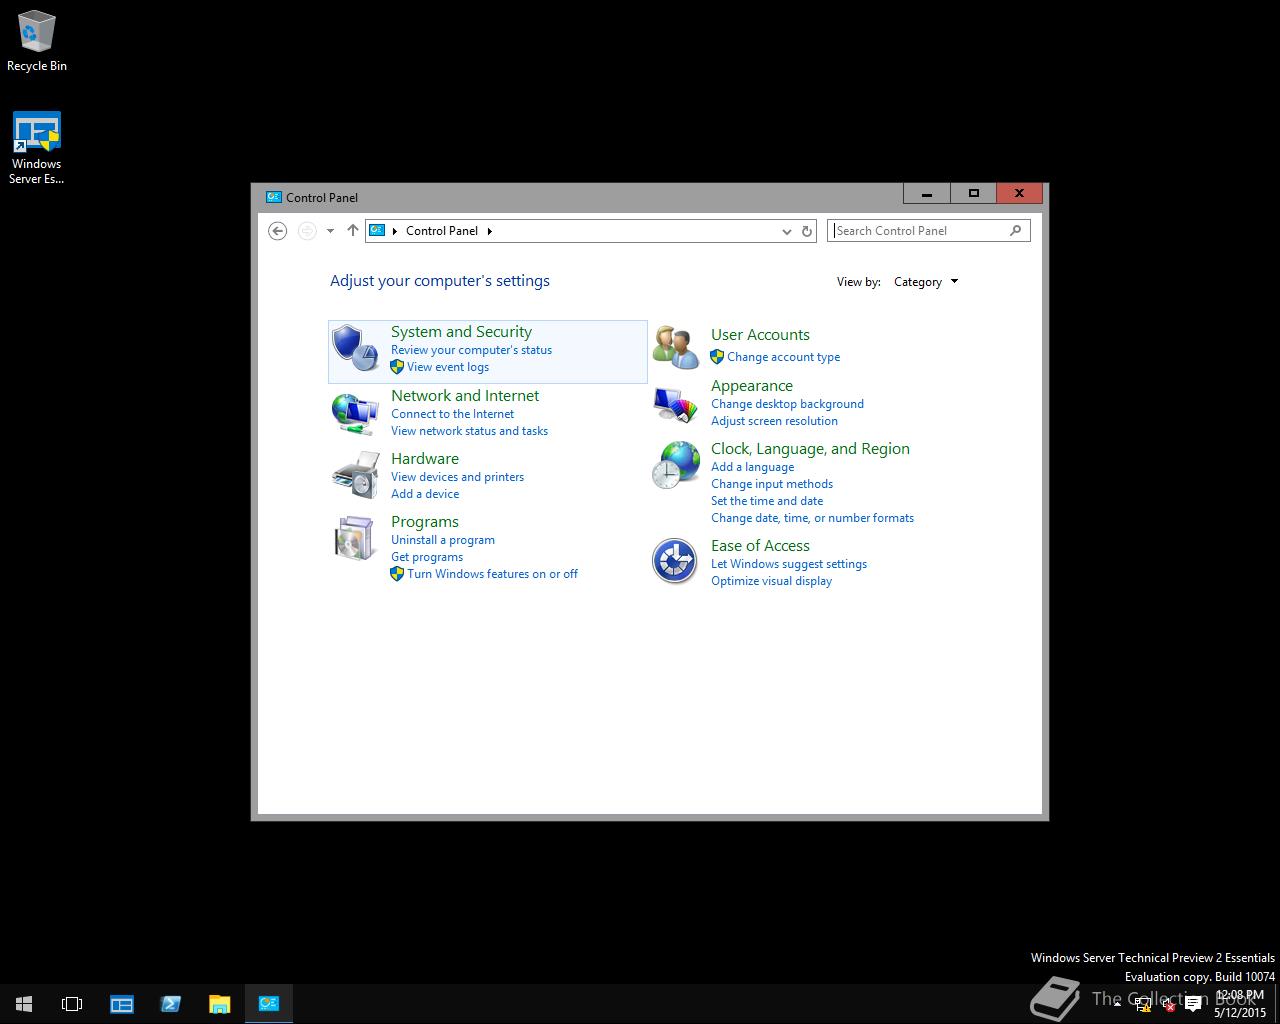
Task: Click Change date, time, or number formats
Action: [x=812, y=518]
